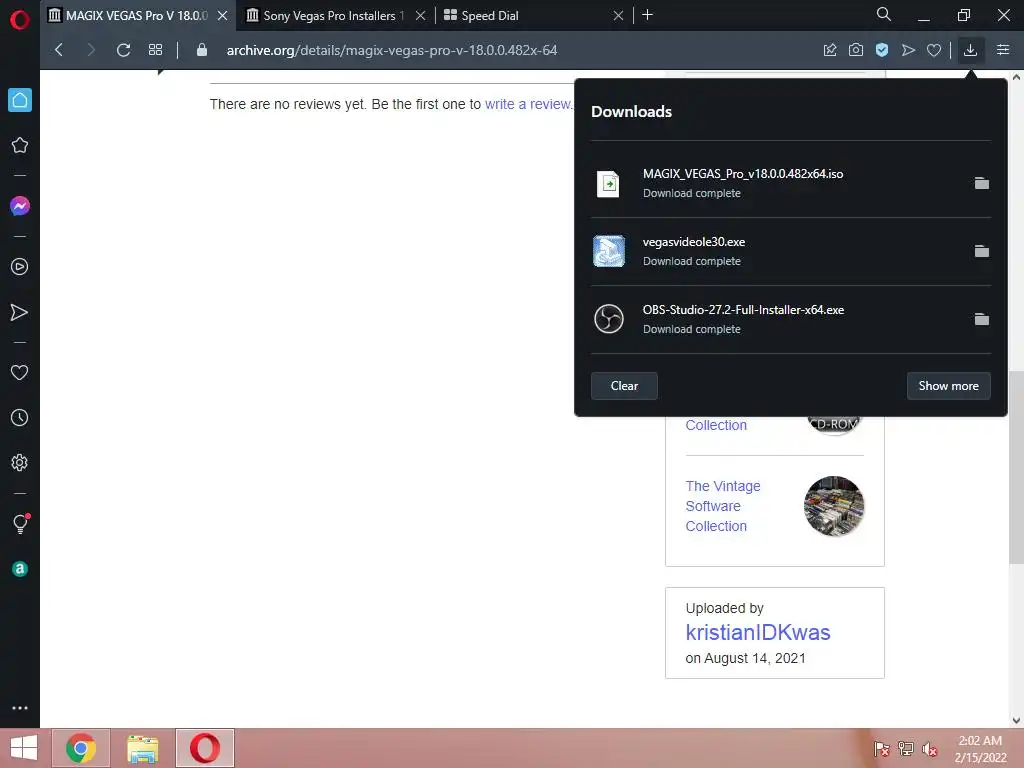Open Action Center flag tray icon
1024x768 pixels.
click(x=882, y=749)
